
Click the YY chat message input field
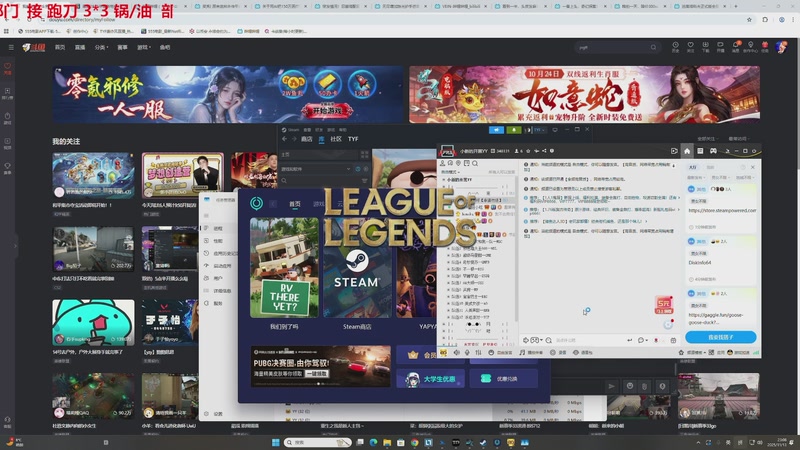click(587, 340)
